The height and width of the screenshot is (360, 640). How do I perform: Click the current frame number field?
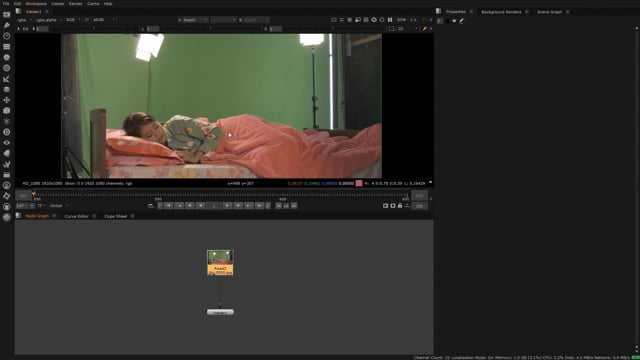coord(214,206)
